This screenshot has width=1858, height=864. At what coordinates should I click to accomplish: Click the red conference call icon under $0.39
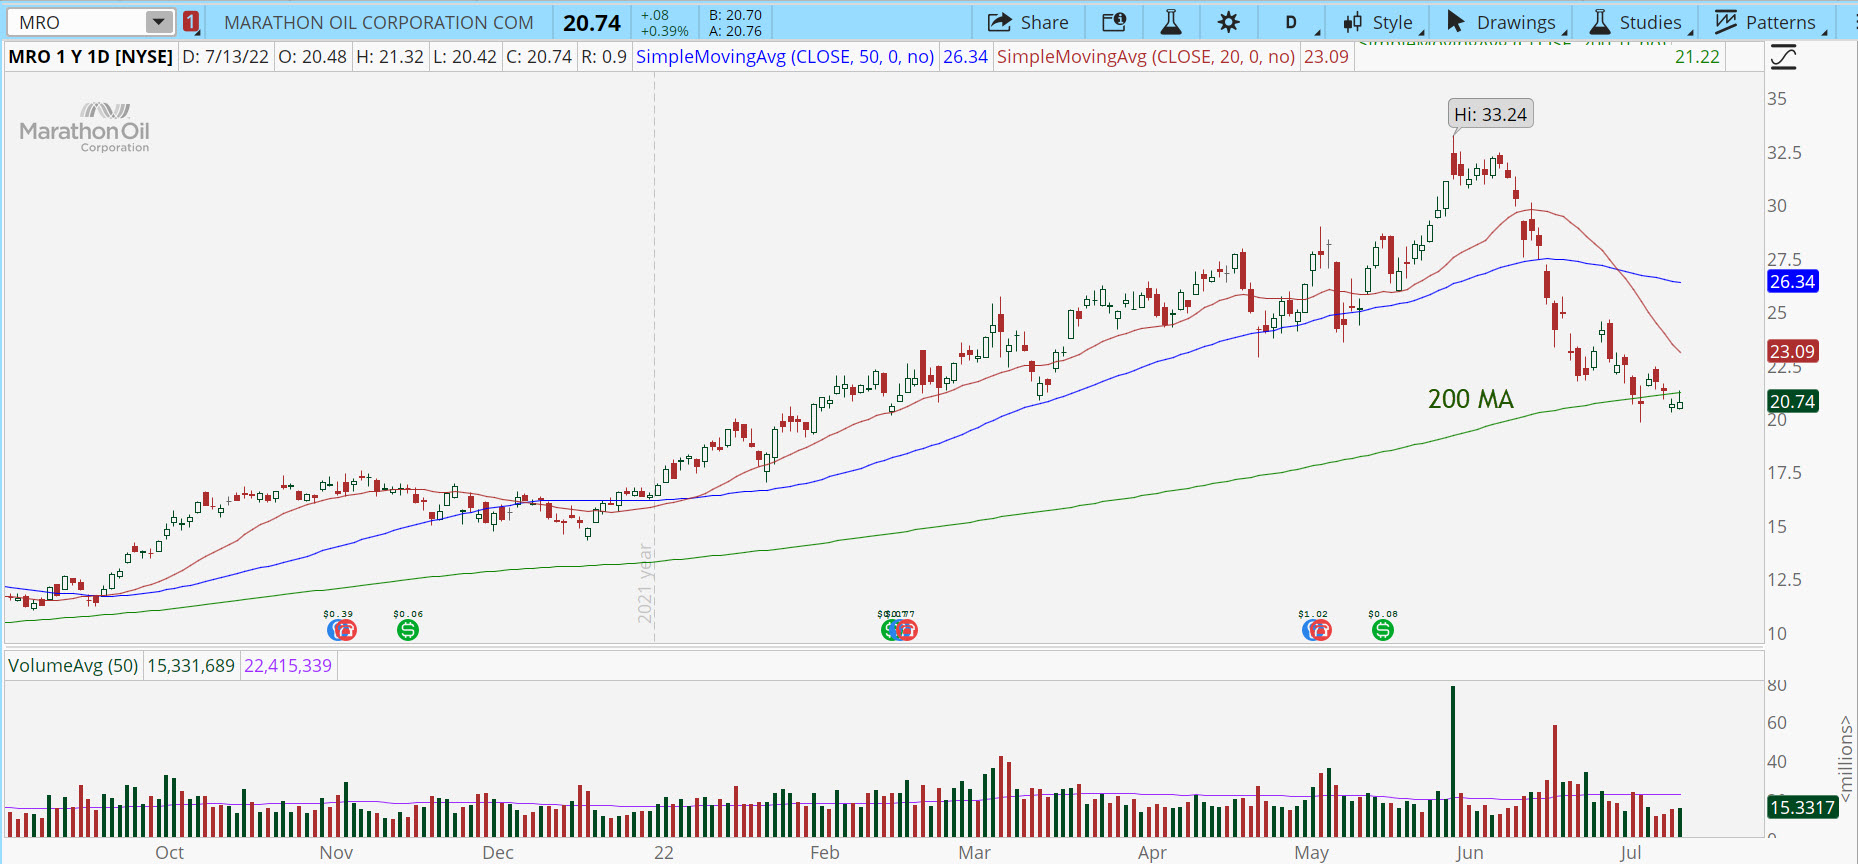click(x=346, y=630)
